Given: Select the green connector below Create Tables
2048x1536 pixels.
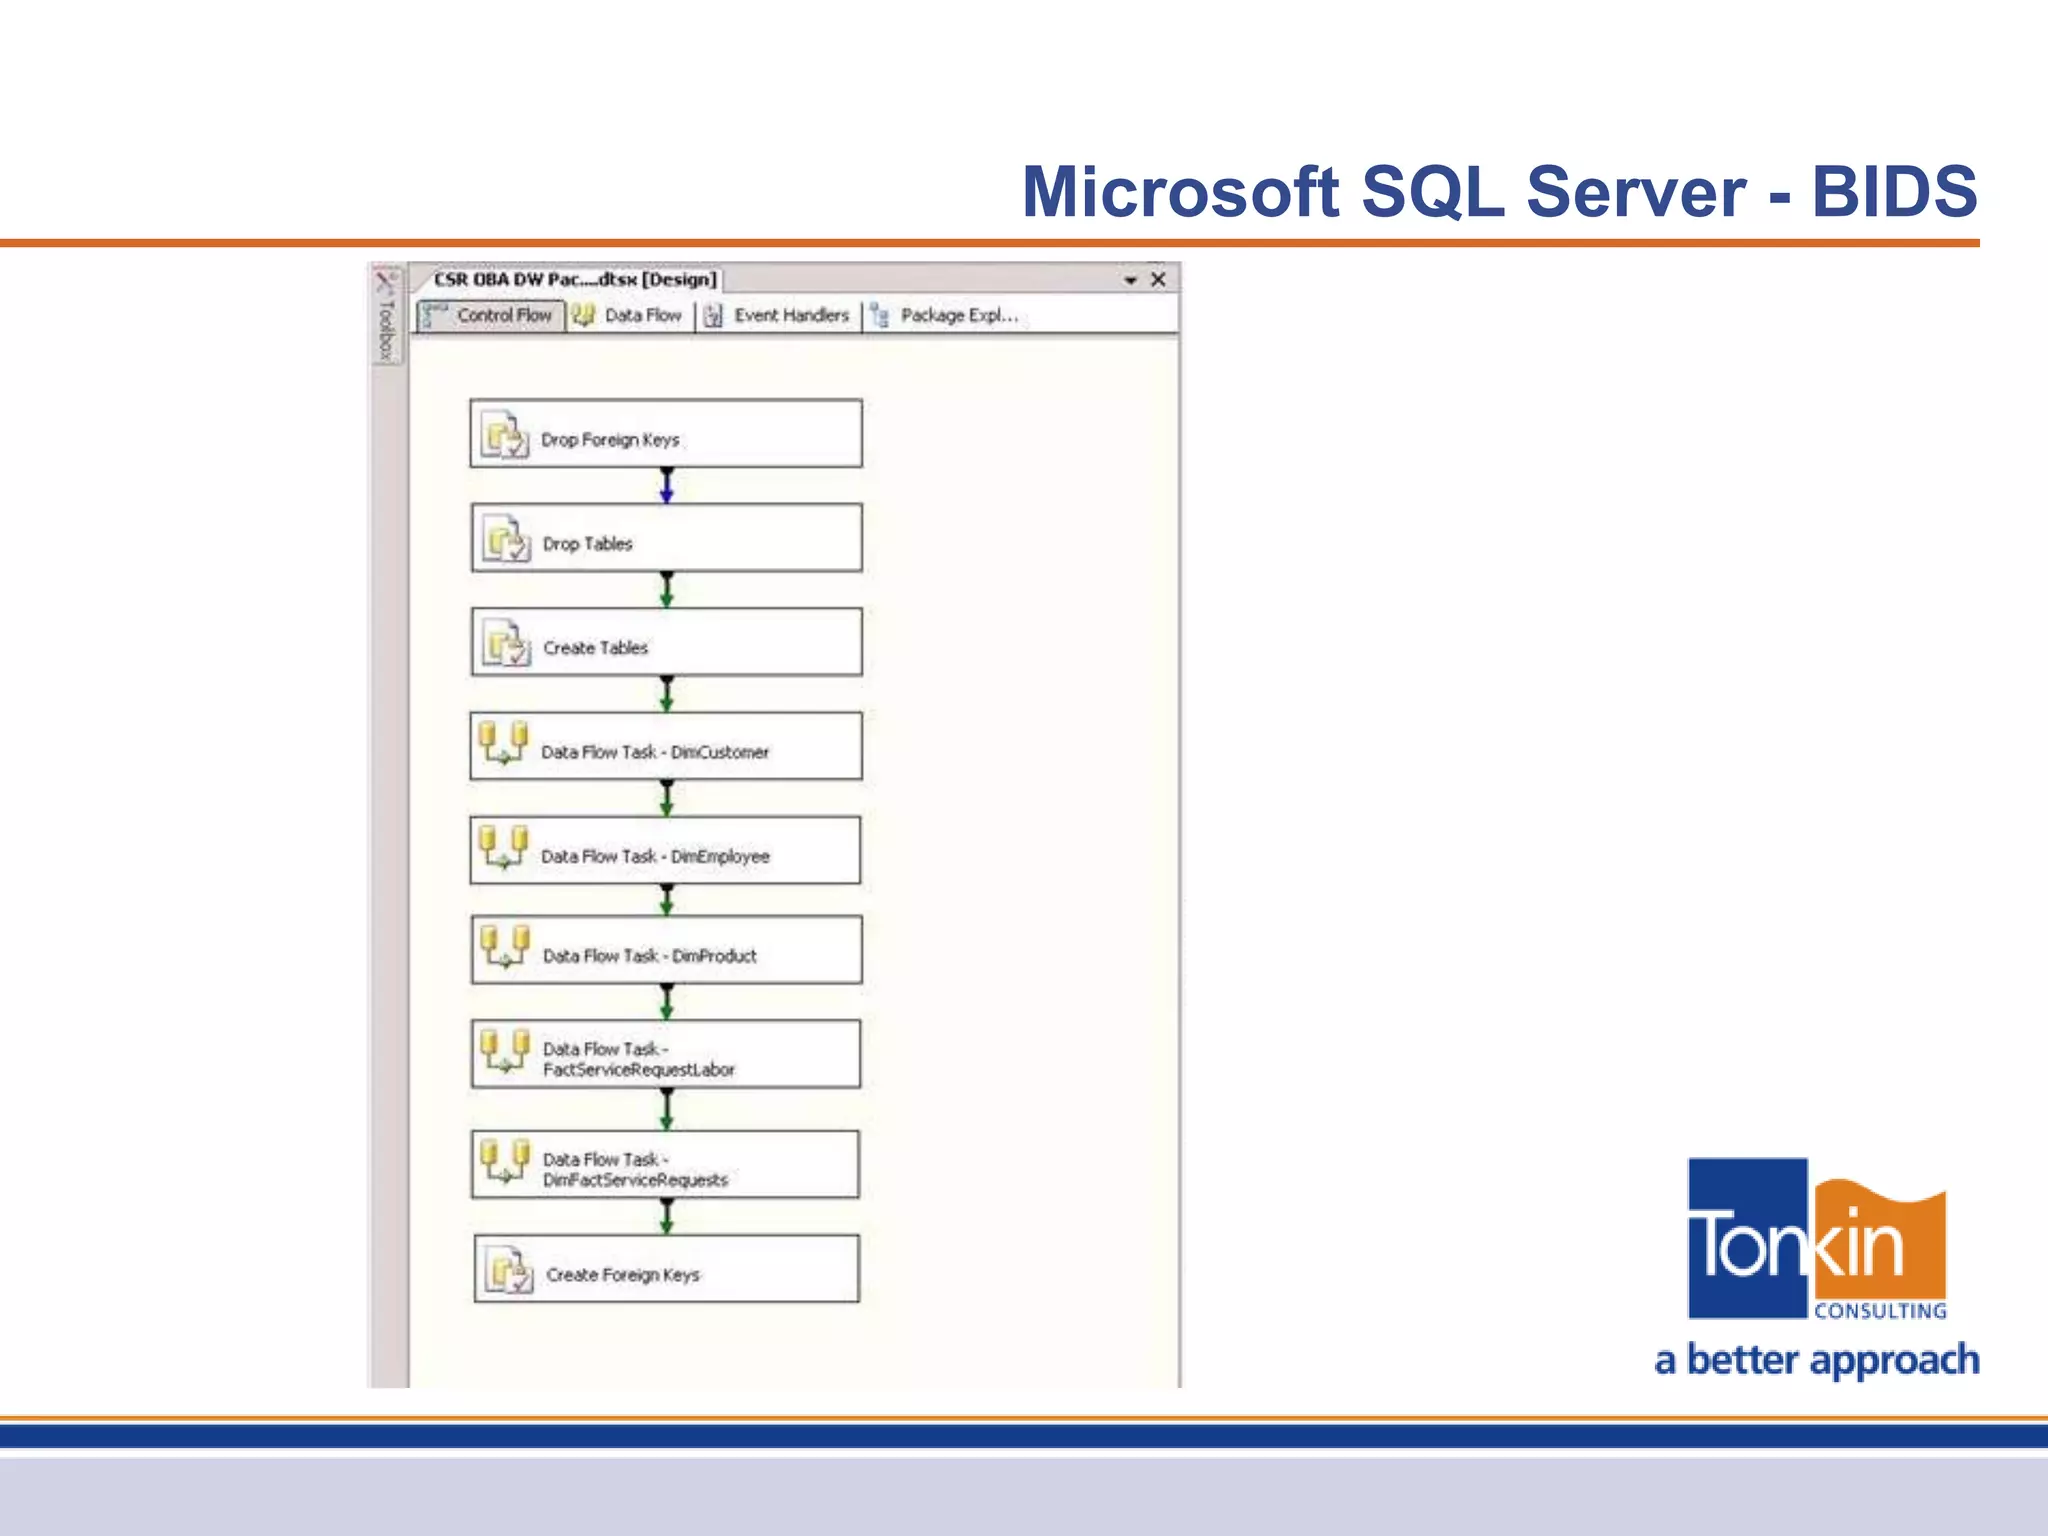Looking at the screenshot, I should tap(667, 693).
